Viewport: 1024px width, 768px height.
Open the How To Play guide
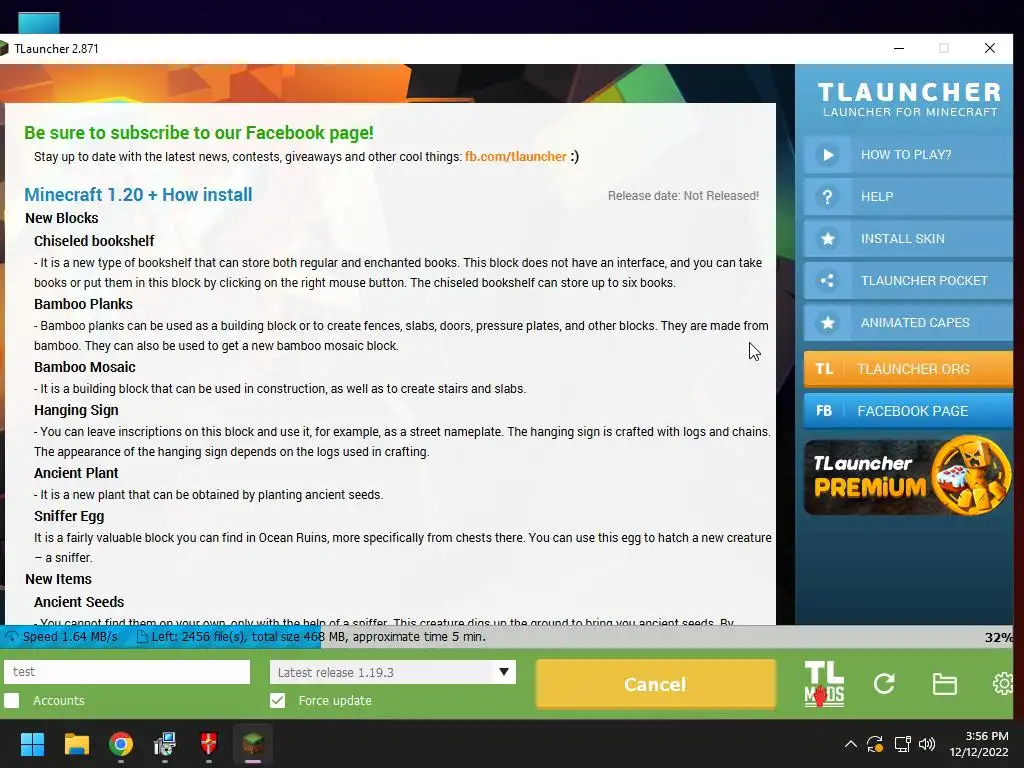click(908, 155)
